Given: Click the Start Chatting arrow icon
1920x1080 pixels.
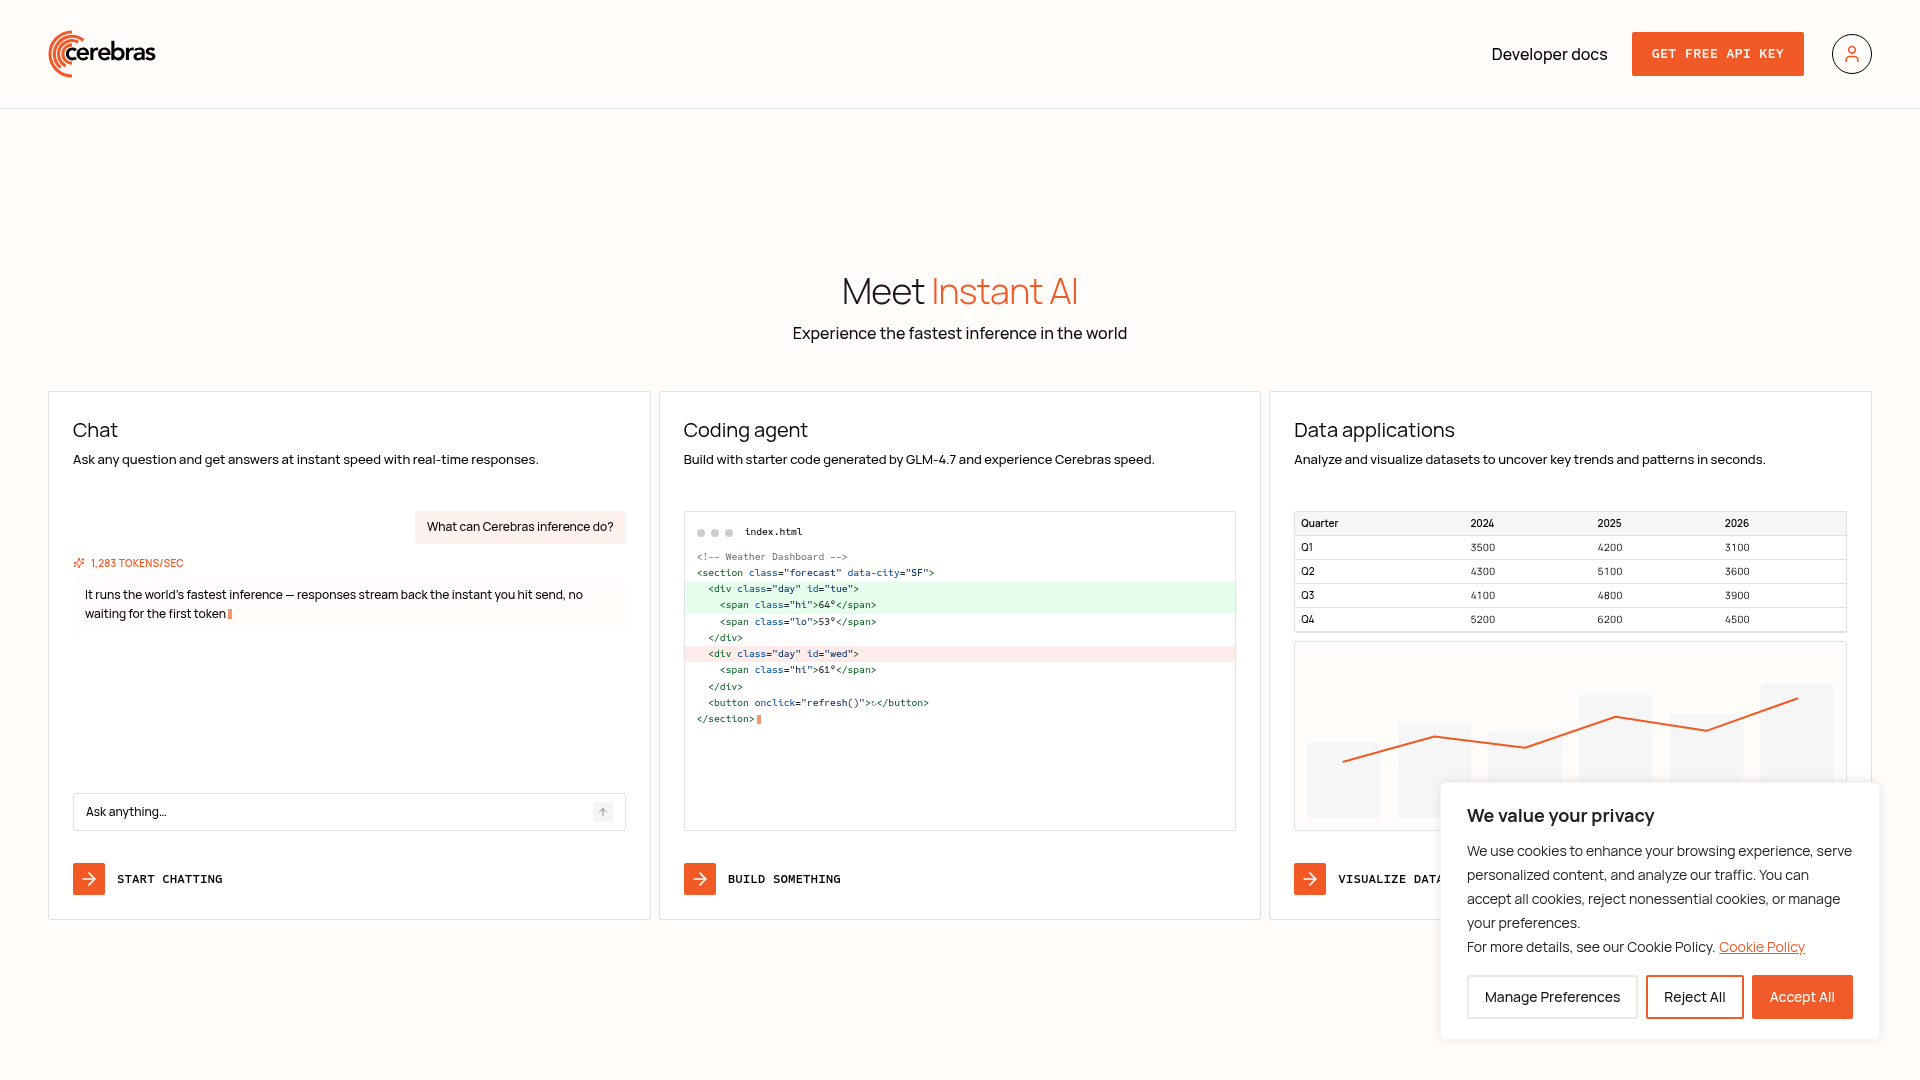Looking at the screenshot, I should (x=89, y=879).
